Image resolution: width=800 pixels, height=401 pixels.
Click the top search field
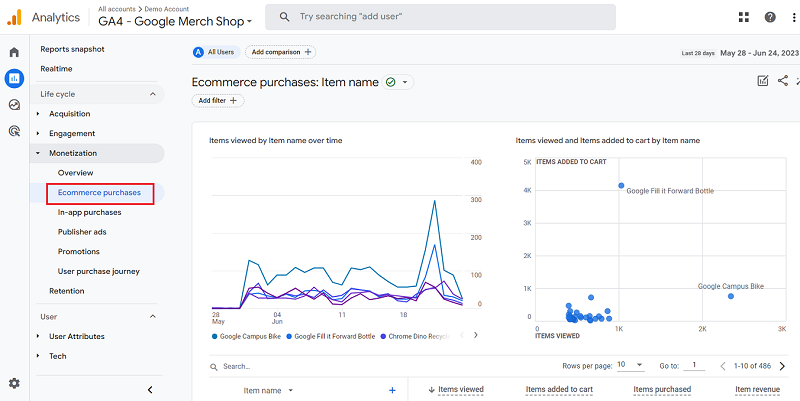[x=440, y=17]
